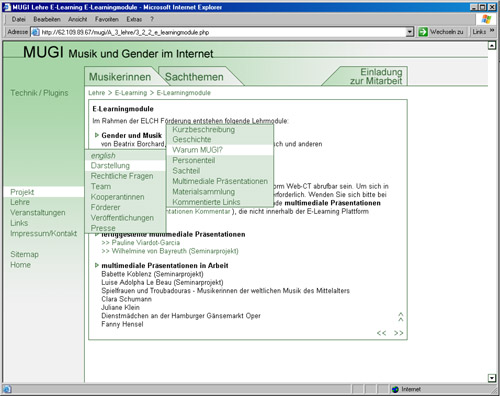
Task: Click the Einladung zur Mitarbeit link
Action: [x=376, y=76]
